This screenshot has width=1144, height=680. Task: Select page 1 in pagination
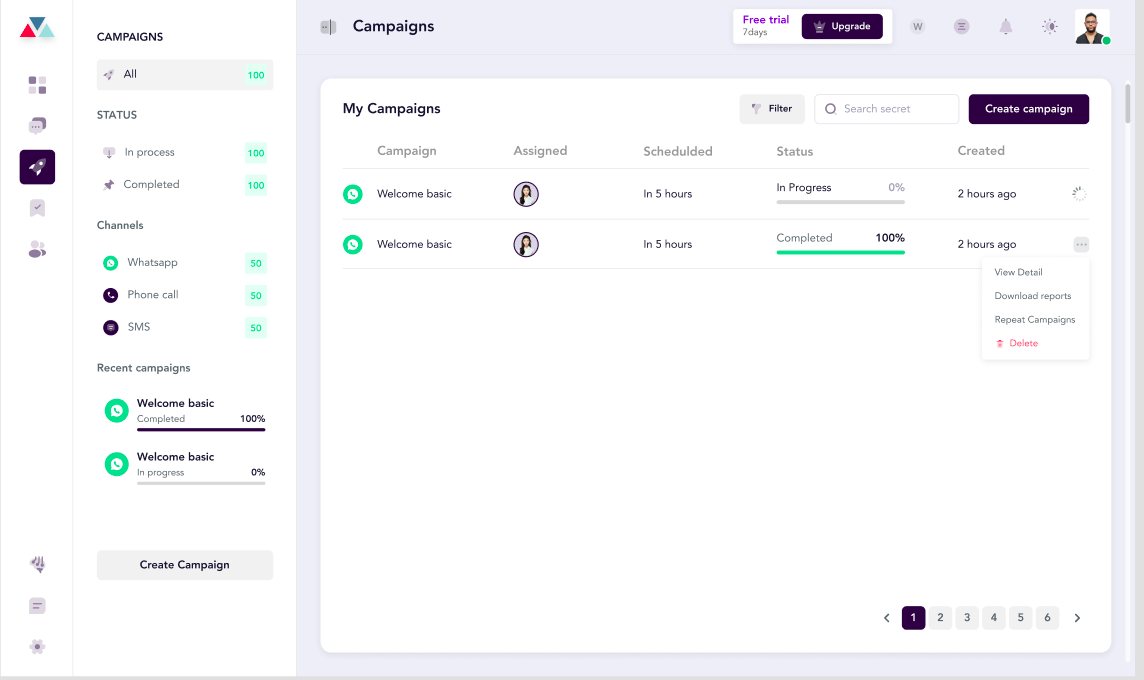[x=913, y=618]
